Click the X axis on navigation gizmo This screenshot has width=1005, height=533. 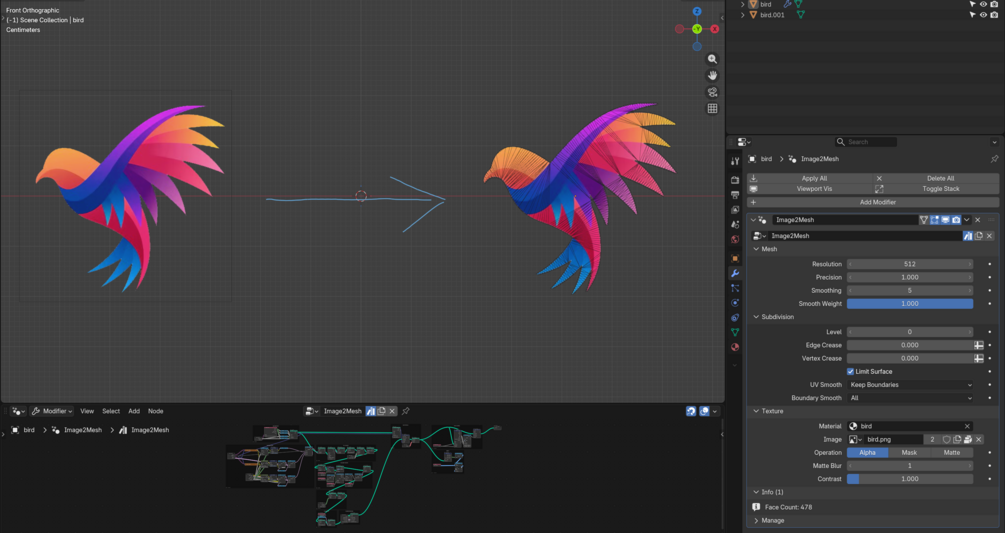(714, 29)
